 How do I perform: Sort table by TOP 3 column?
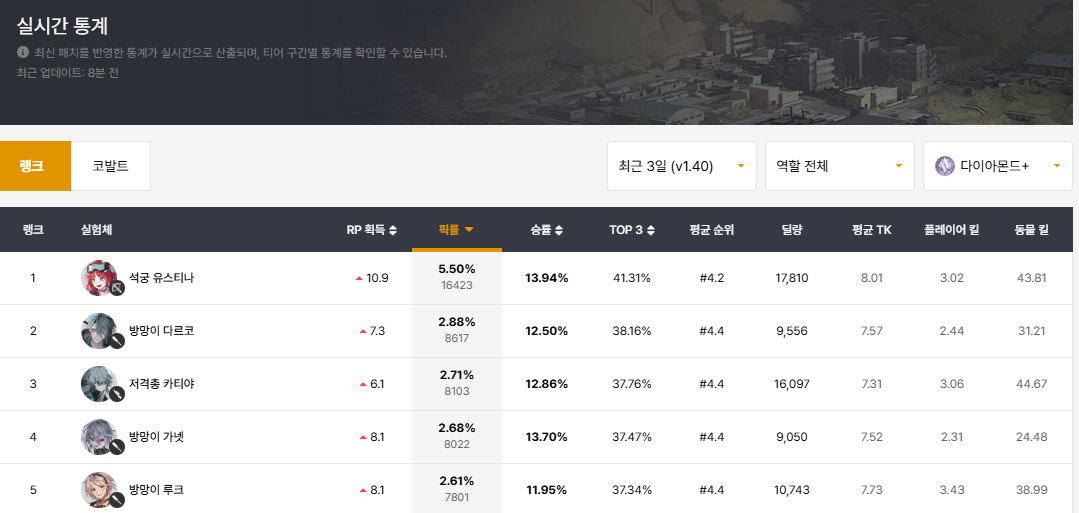pos(632,230)
